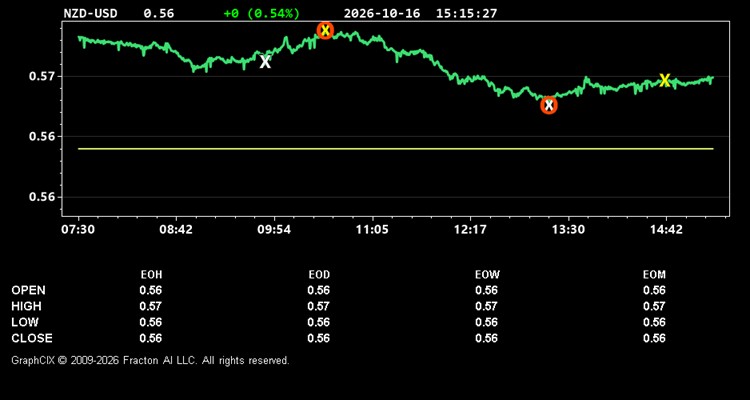Select the EOD column header
Viewport: 750px width, 400px height.
[x=319, y=275]
